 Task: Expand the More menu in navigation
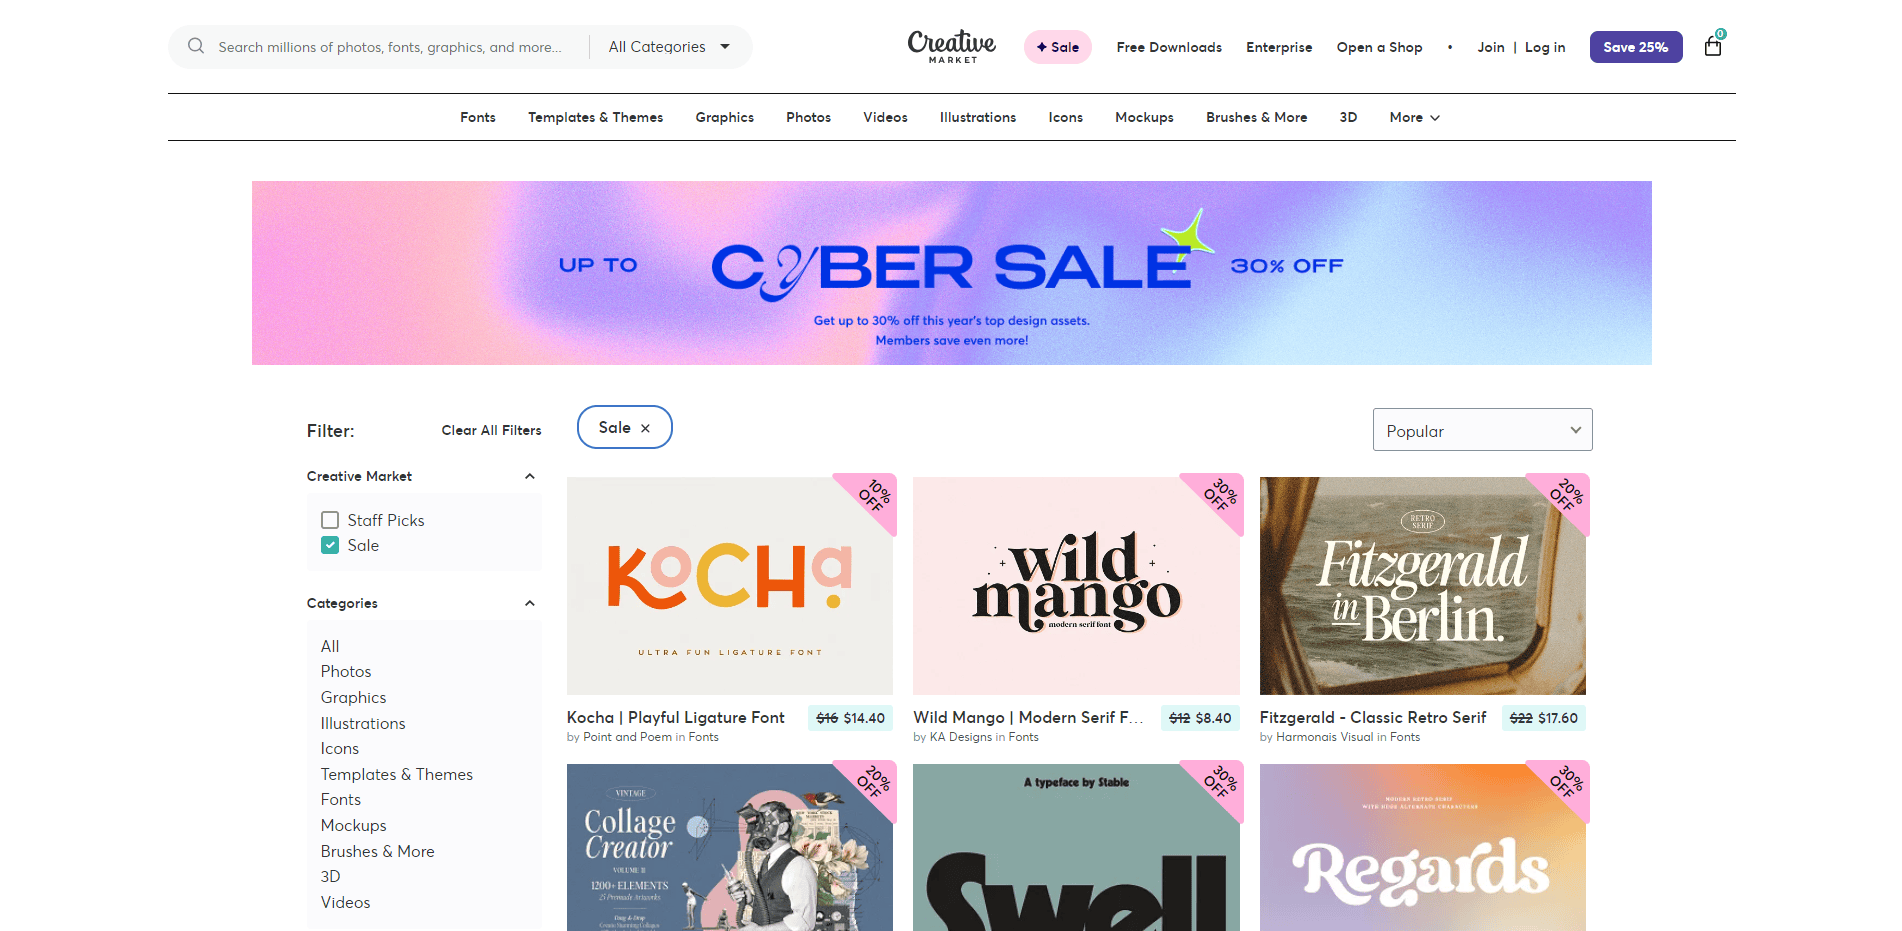(1414, 118)
